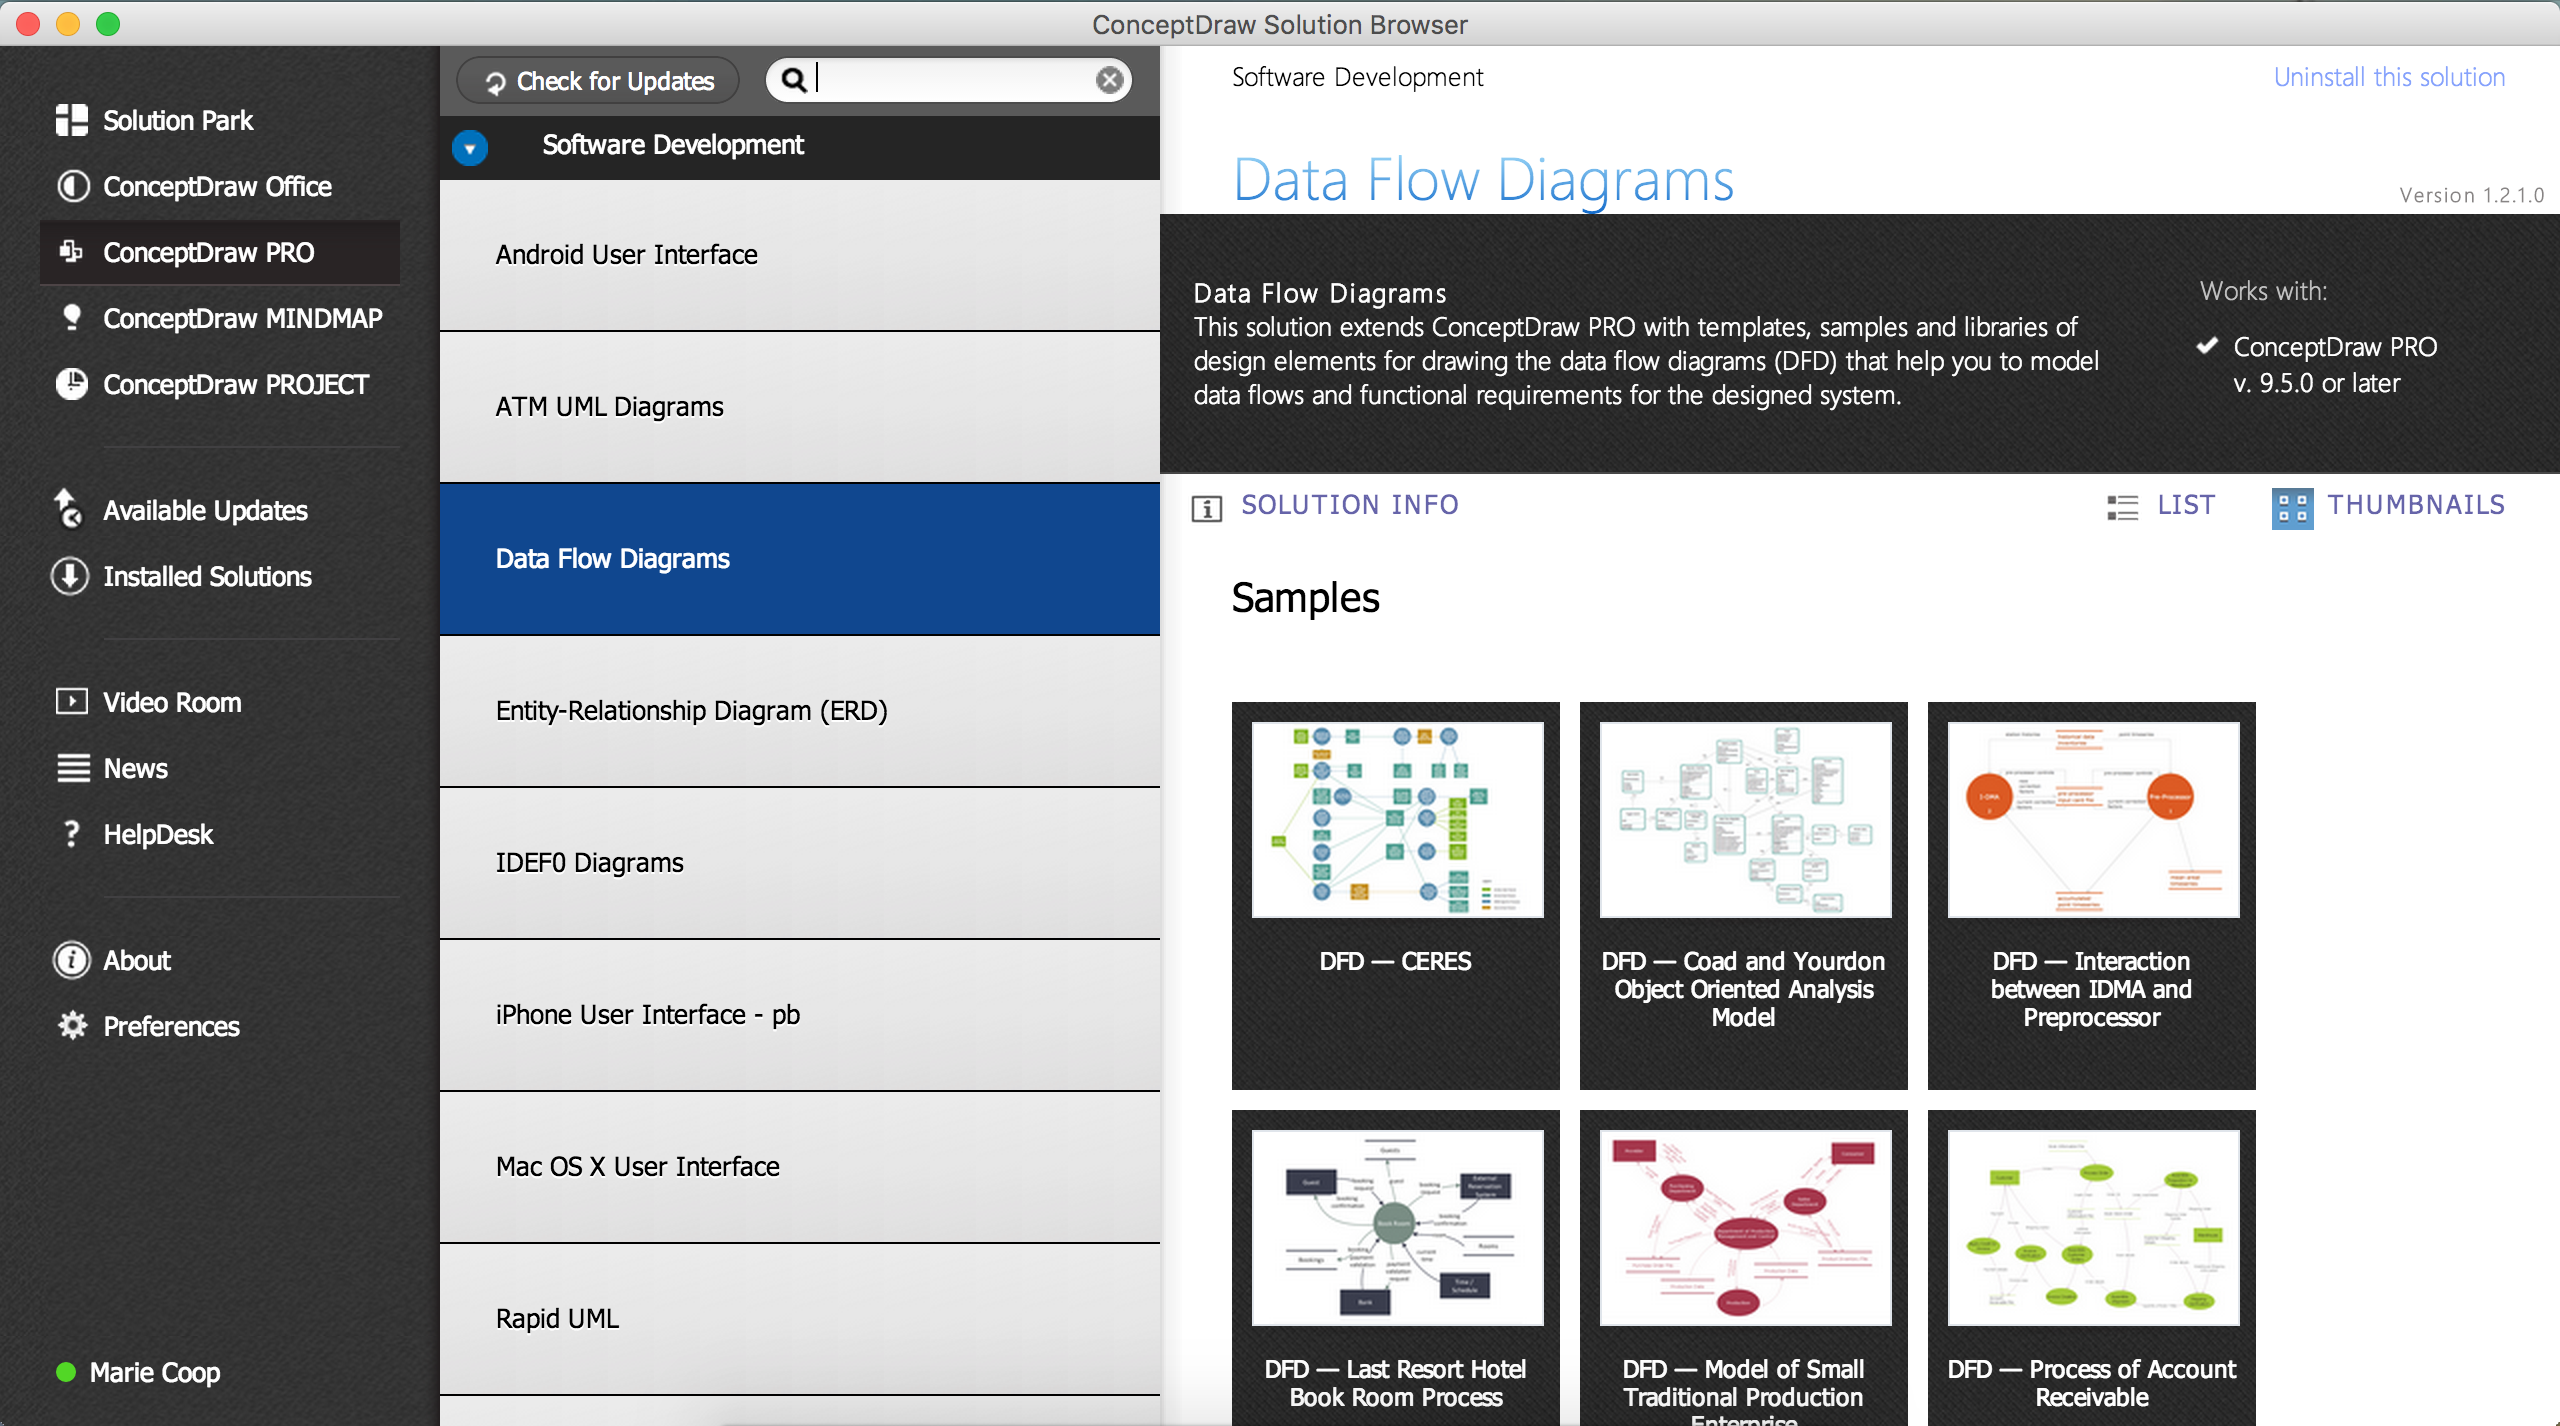2560x1426 pixels.
Task: Open Available Updates icon
Action: pos(69,509)
